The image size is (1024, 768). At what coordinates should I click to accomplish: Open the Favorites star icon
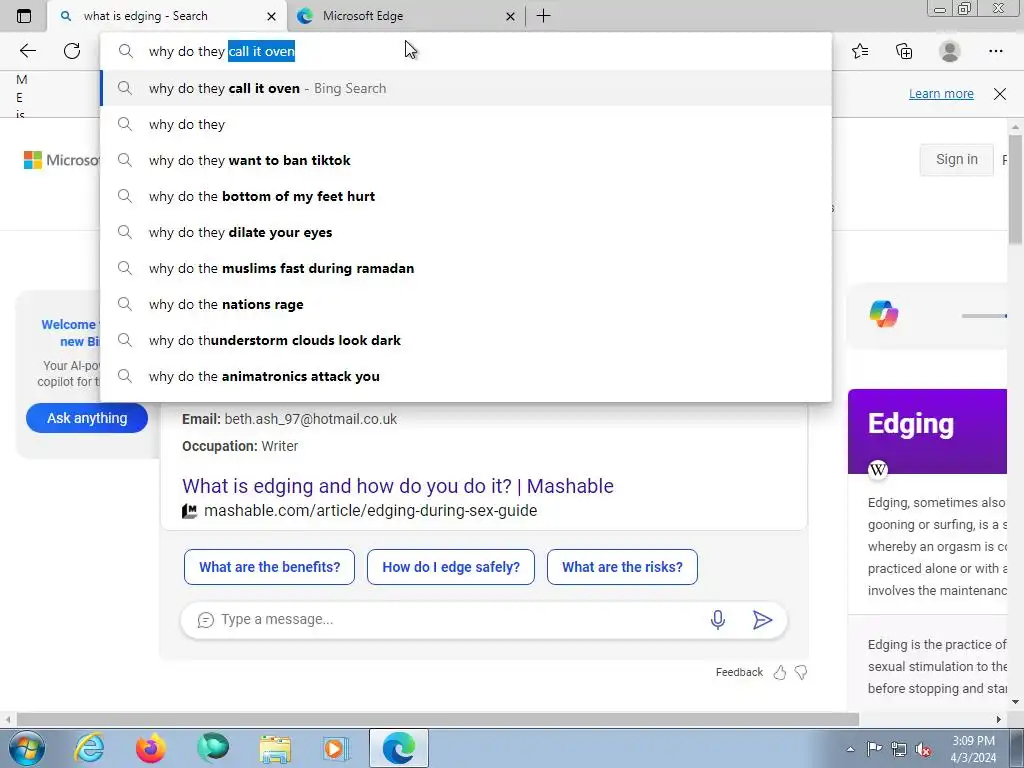[x=860, y=51]
